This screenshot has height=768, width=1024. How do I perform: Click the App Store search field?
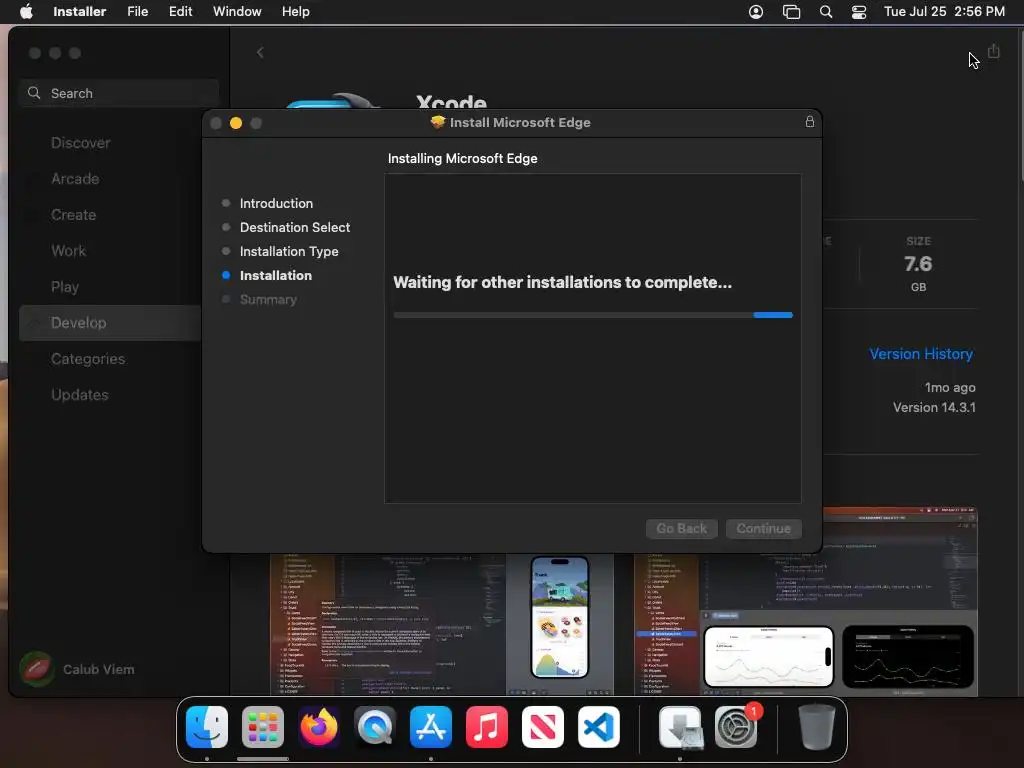tap(119, 93)
